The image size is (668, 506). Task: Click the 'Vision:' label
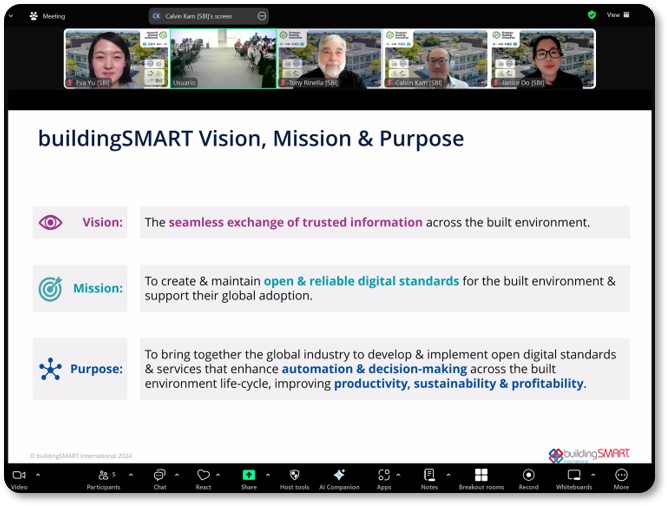102,222
